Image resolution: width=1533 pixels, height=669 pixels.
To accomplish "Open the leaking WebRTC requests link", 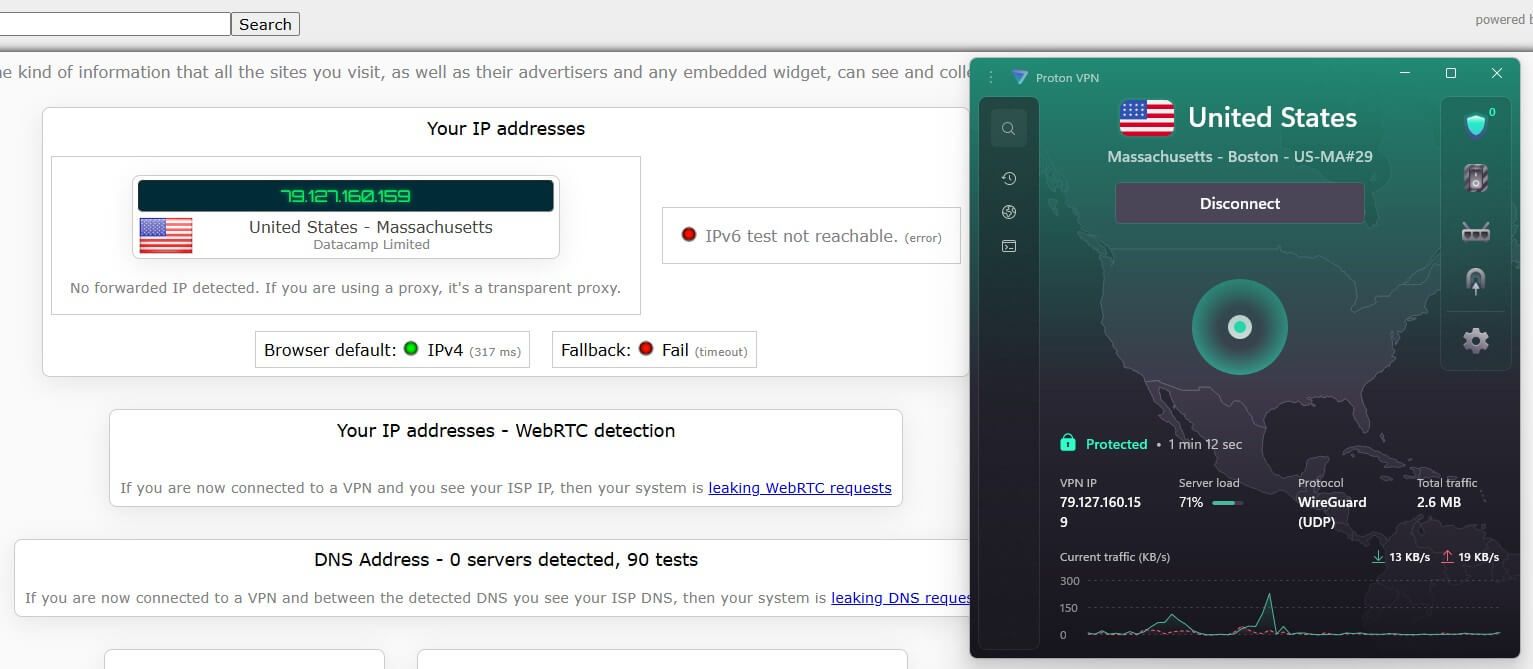I will pyautogui.click(x=799, y=488).
